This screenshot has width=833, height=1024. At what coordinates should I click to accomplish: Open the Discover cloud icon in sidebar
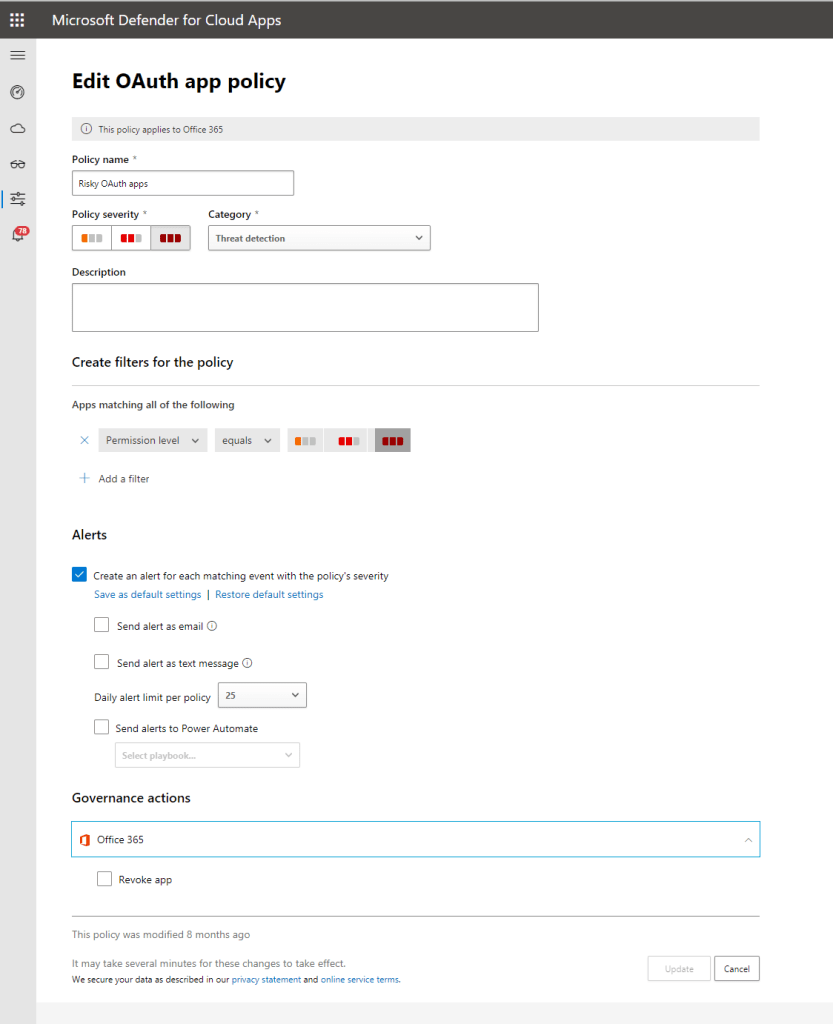[x=17, y=128]
